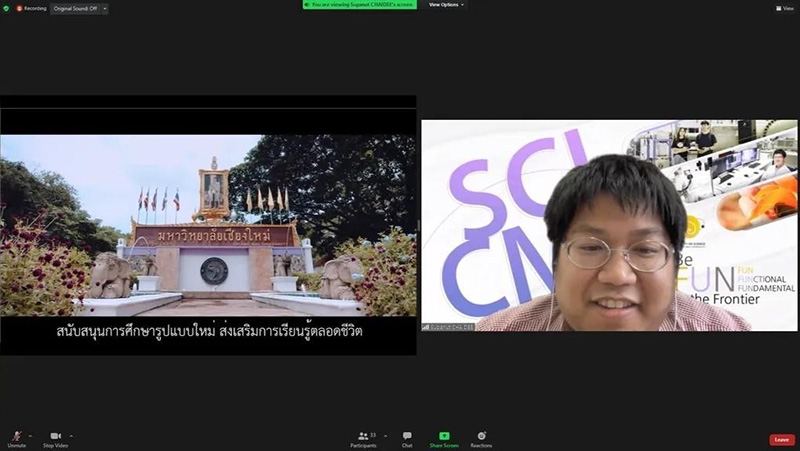
Task: Open the Original Sound dropdown arrow
Action: 105,9
